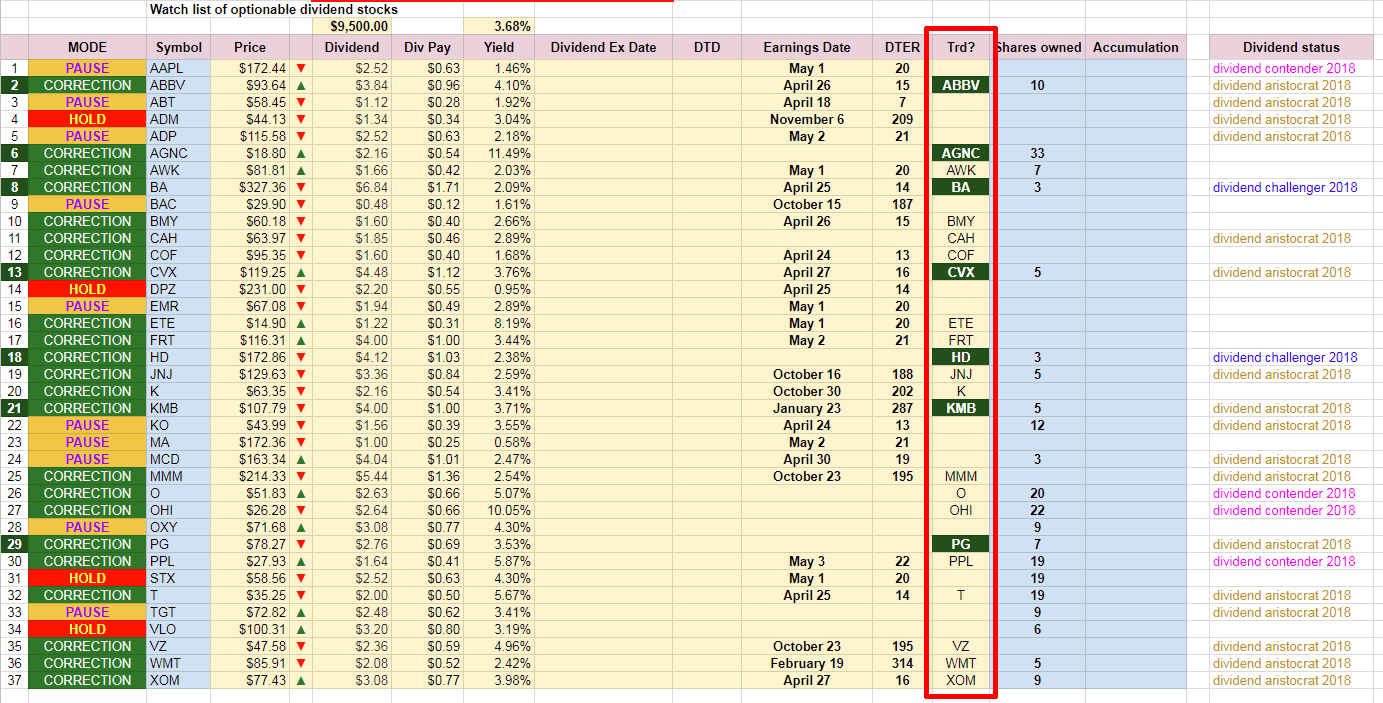Click the Accumulation column header
Screen dimensions: 1383x703
click(1136, 47)
